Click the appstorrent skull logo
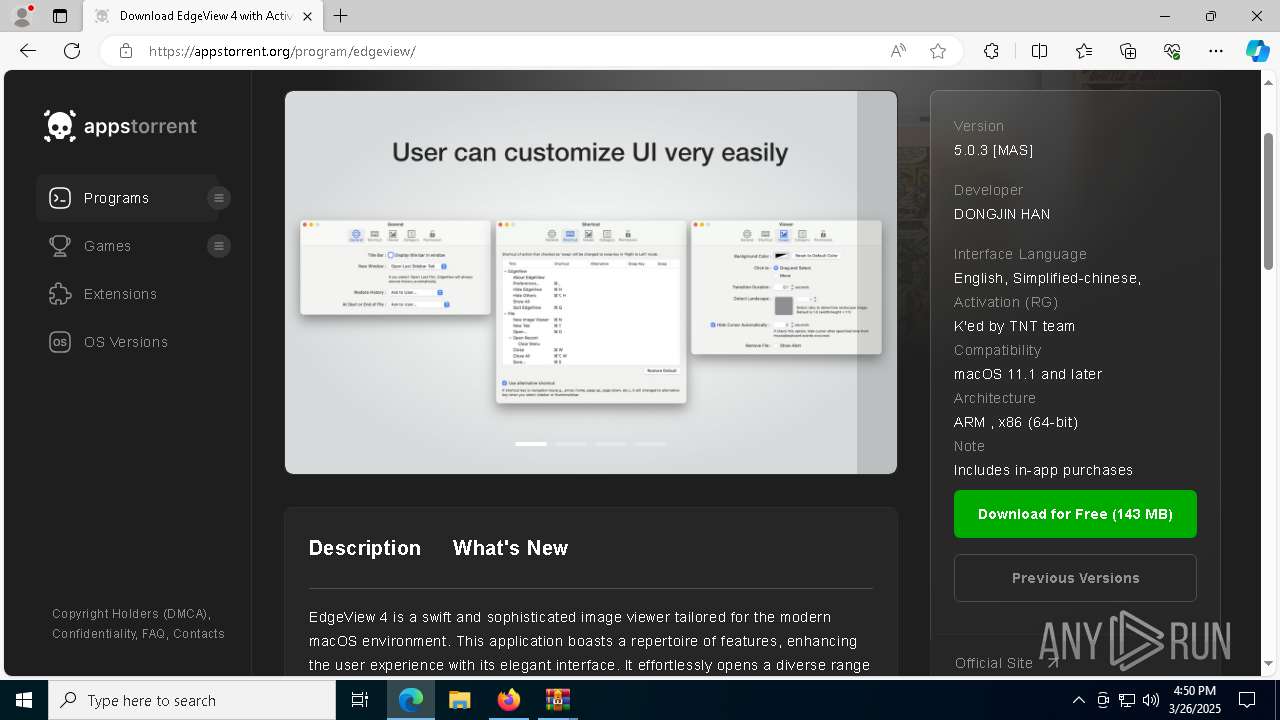The height and width of the screenshot is (720, 1280). pos(60,126)
